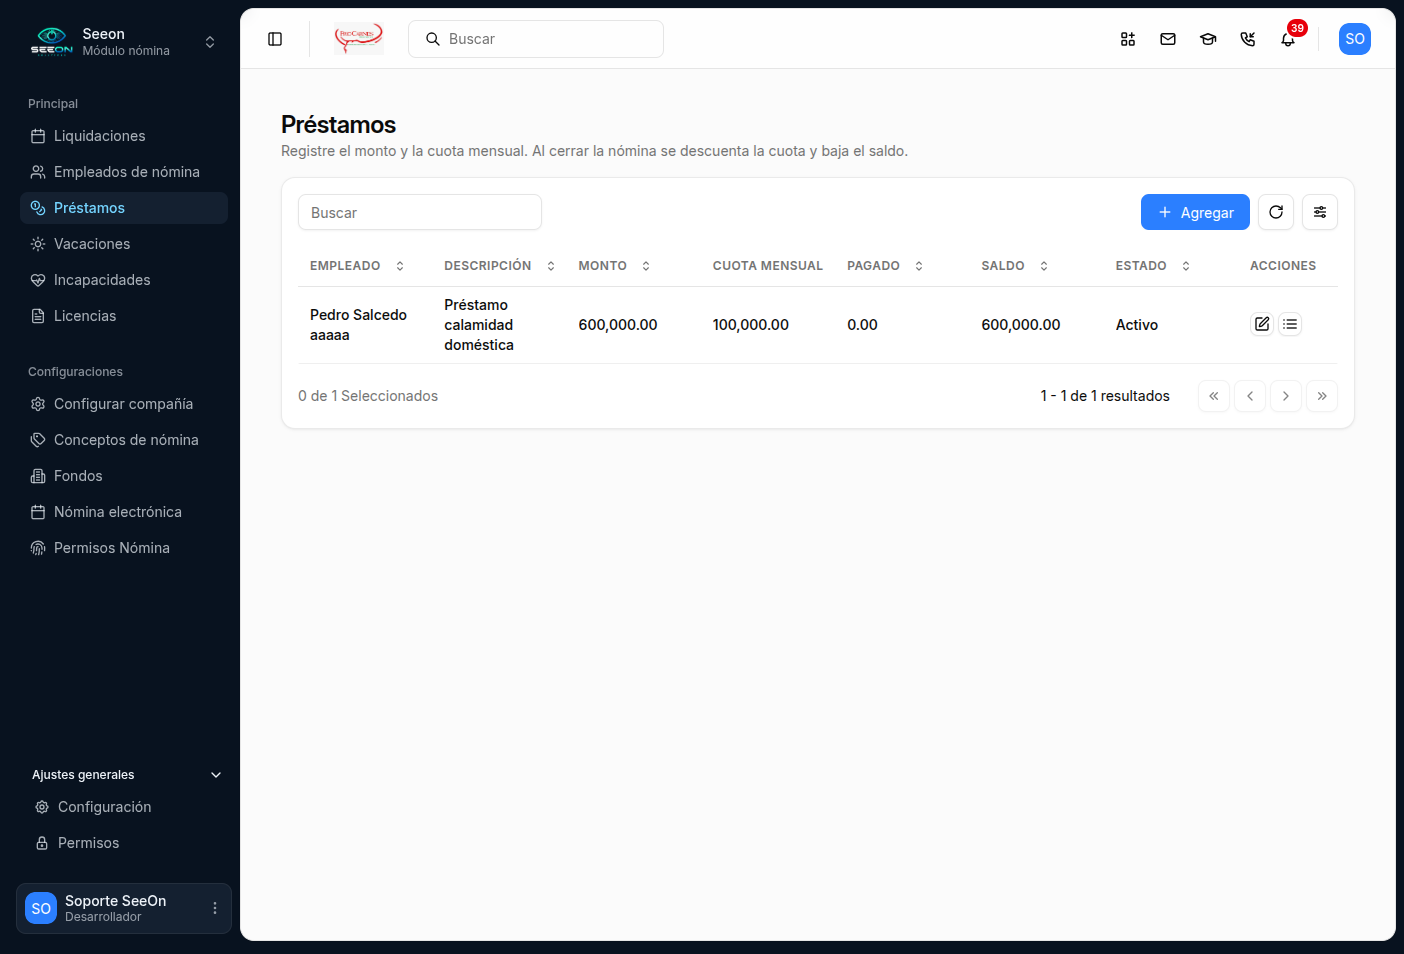Go to the last page of results
Screen dimensions: 1404x954
(1322, 396)
